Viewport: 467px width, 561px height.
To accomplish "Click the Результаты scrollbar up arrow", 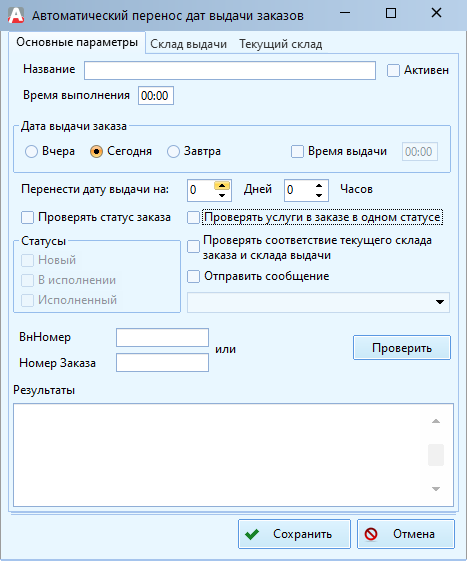I will coord(436,421).
